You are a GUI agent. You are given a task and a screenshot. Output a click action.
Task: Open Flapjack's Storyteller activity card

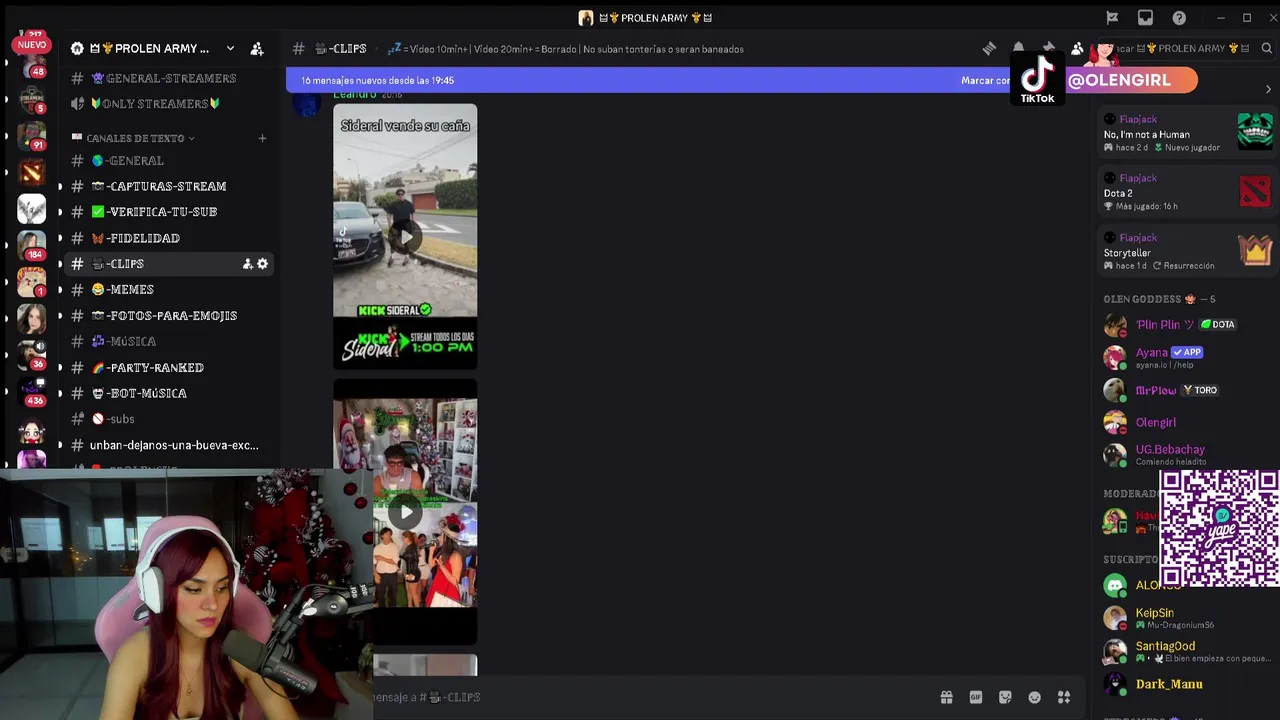(x=1187, y=250)
